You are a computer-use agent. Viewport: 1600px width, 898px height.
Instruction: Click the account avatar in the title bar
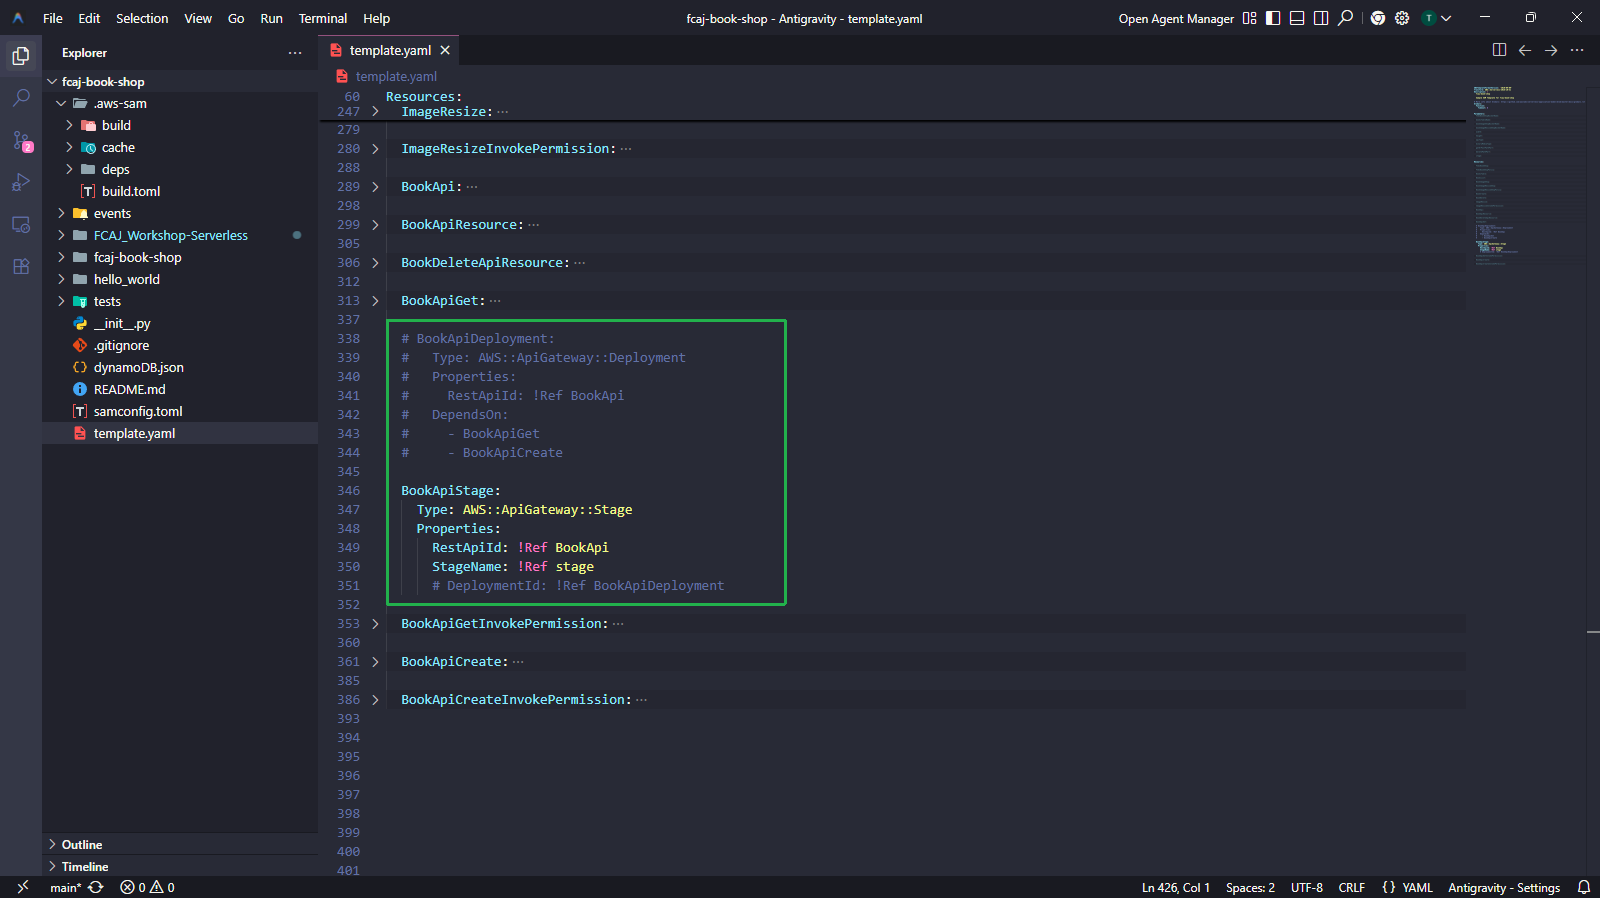click(1429, 18)
